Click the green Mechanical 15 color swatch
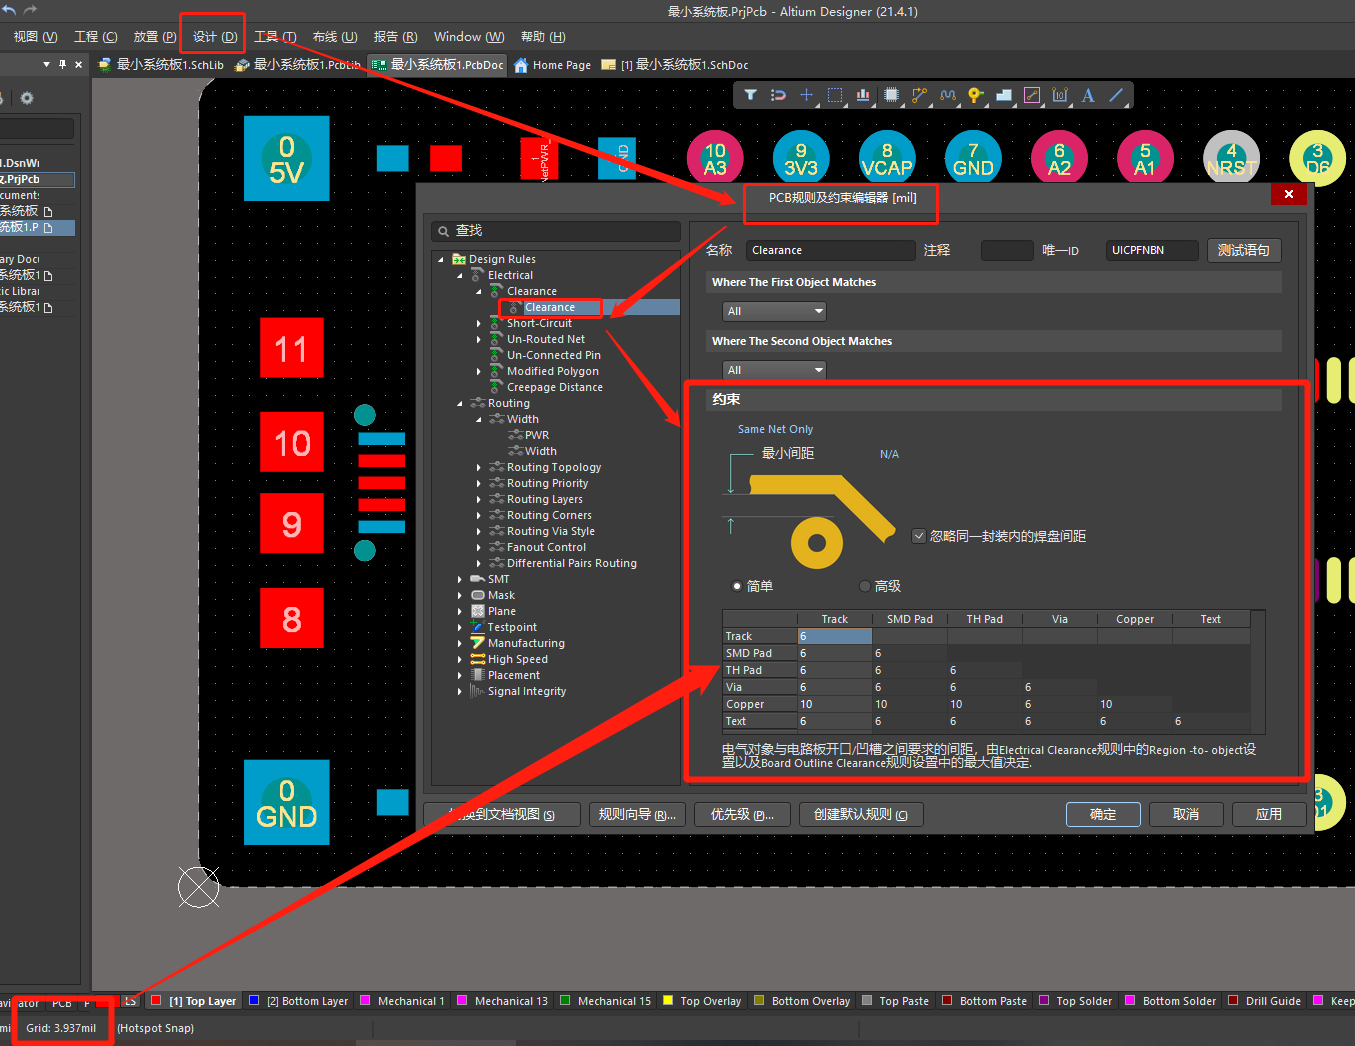Image resolution: width=1355 pixels, height=1046 pixels. pyautogui.click(x=565, y=1000)
